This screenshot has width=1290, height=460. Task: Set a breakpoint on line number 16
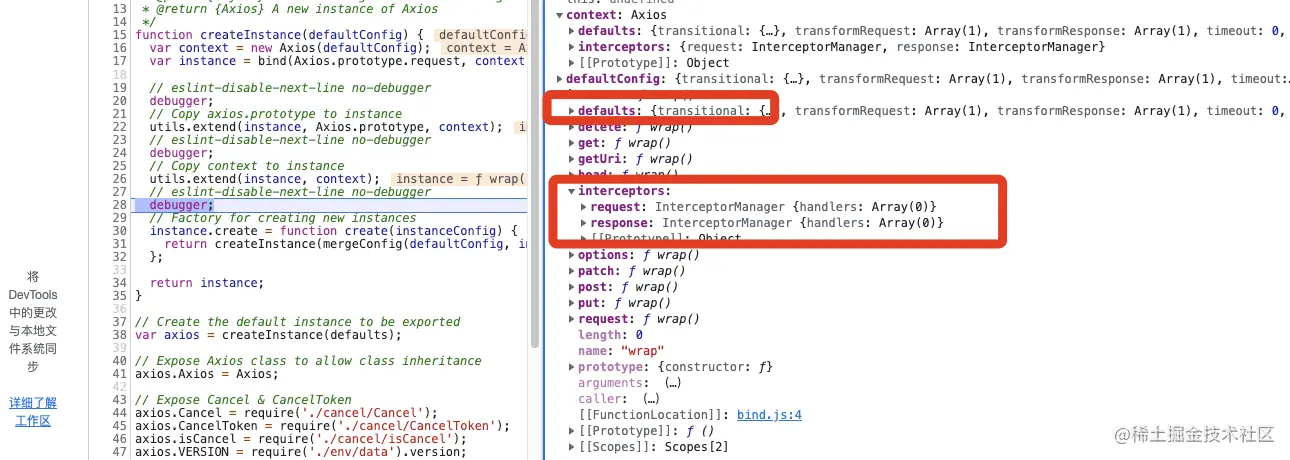pyautogui.click(x=119, y=48)
